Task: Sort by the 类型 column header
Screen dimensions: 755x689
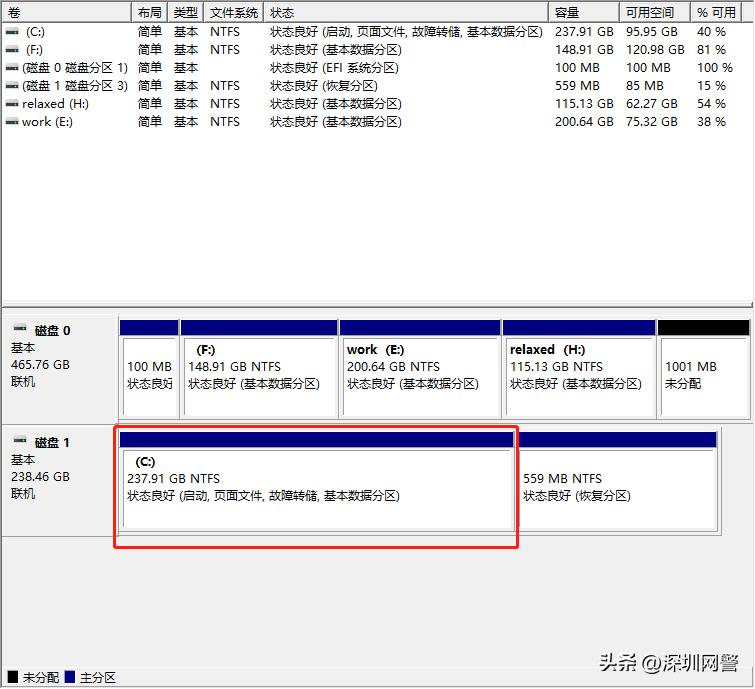Action: click(185, 12)
